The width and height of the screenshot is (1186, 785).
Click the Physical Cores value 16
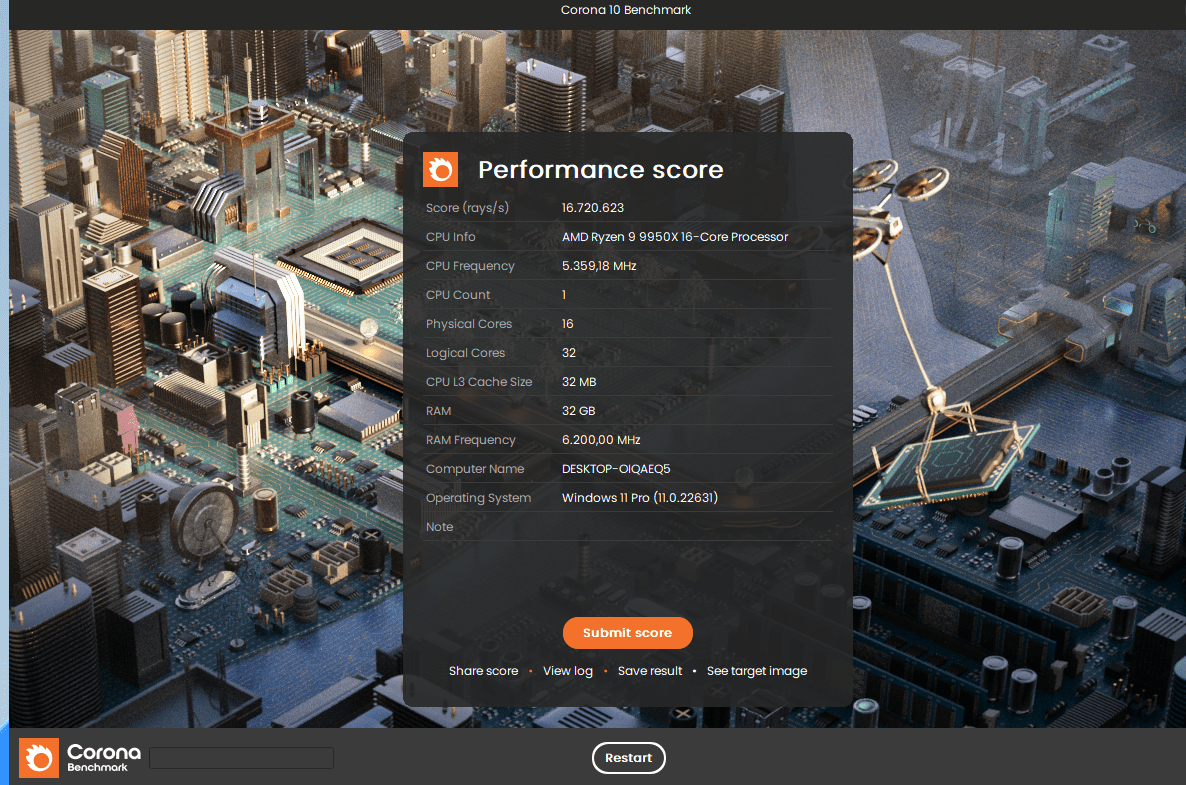click(x=567, y=324)
